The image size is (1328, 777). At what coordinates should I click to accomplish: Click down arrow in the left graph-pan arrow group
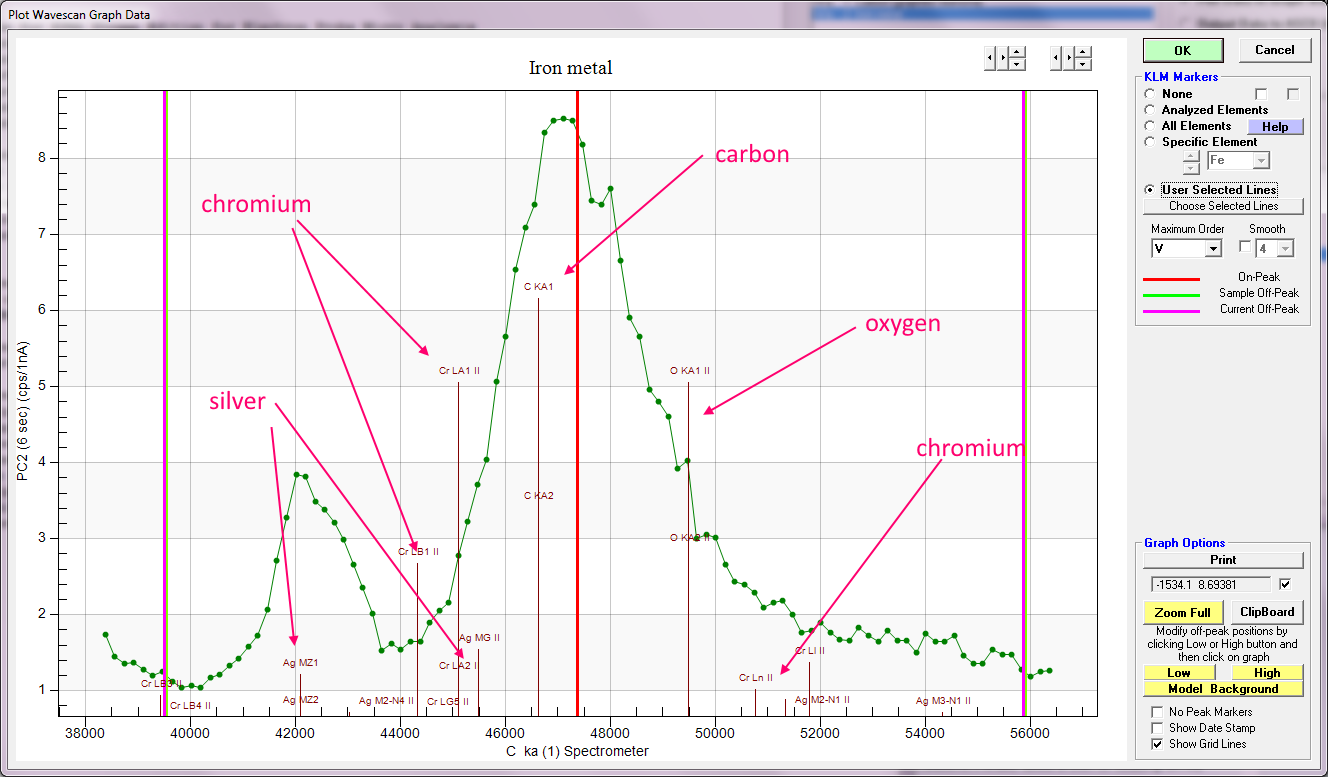click(x=1017, y=65)
